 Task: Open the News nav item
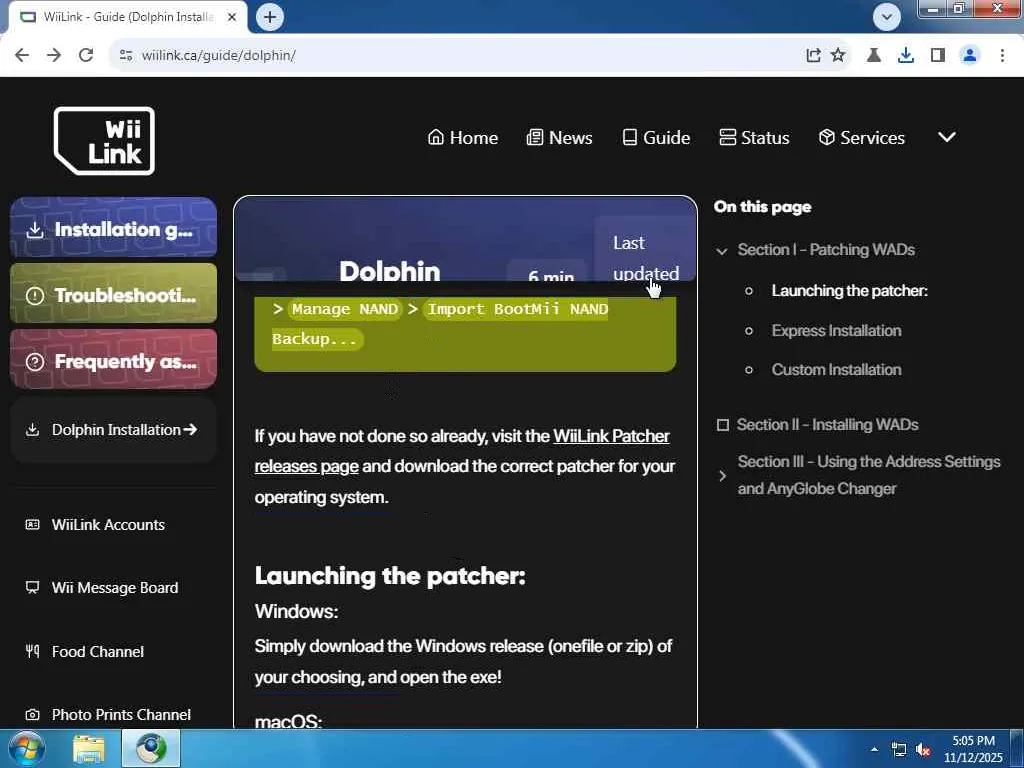tap(560, 138)
